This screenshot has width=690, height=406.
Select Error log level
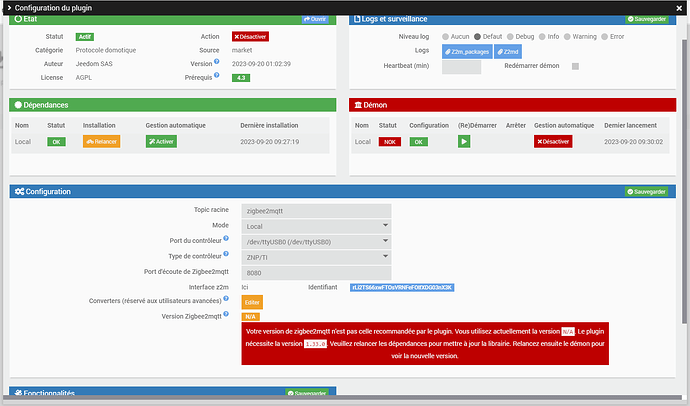pyautogui.click(x=605, y=37)
